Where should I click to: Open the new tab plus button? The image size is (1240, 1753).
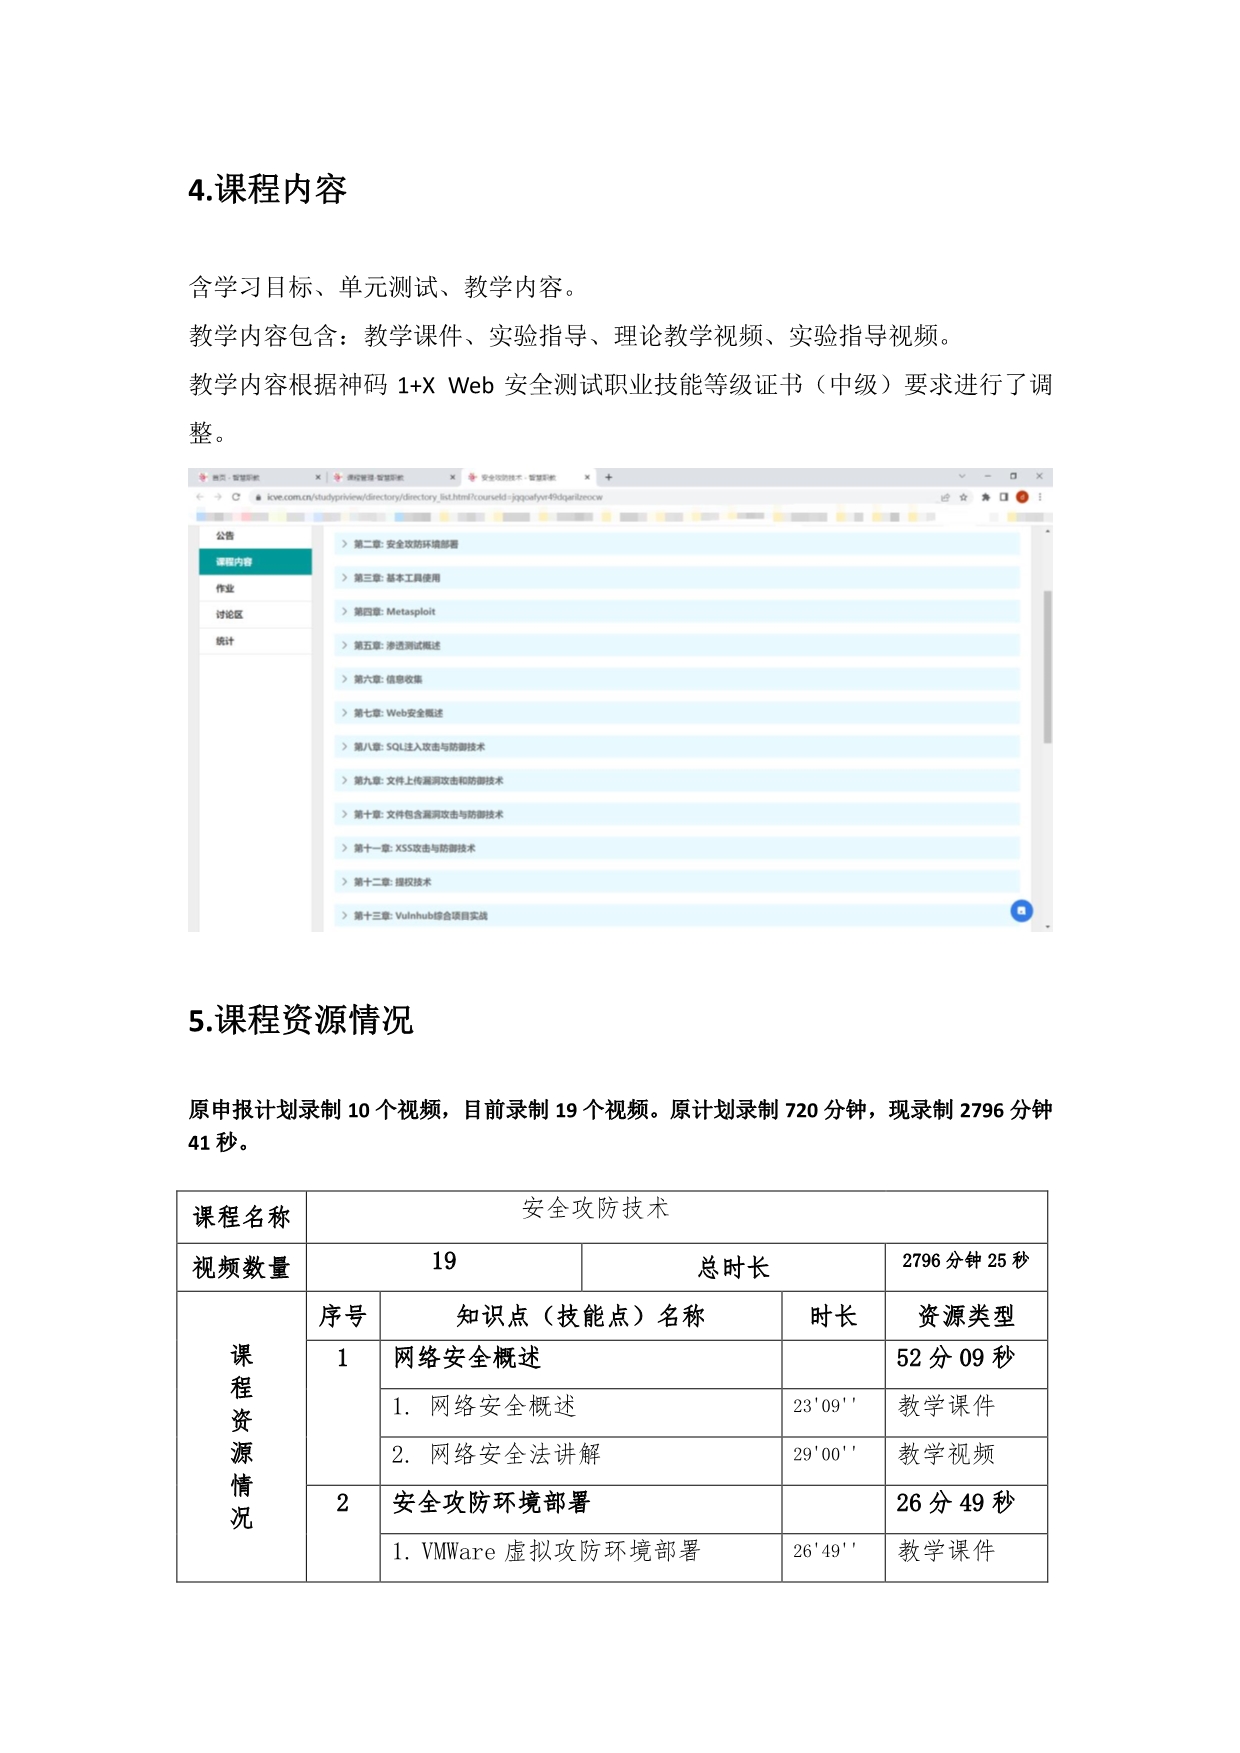coord(608,477)
